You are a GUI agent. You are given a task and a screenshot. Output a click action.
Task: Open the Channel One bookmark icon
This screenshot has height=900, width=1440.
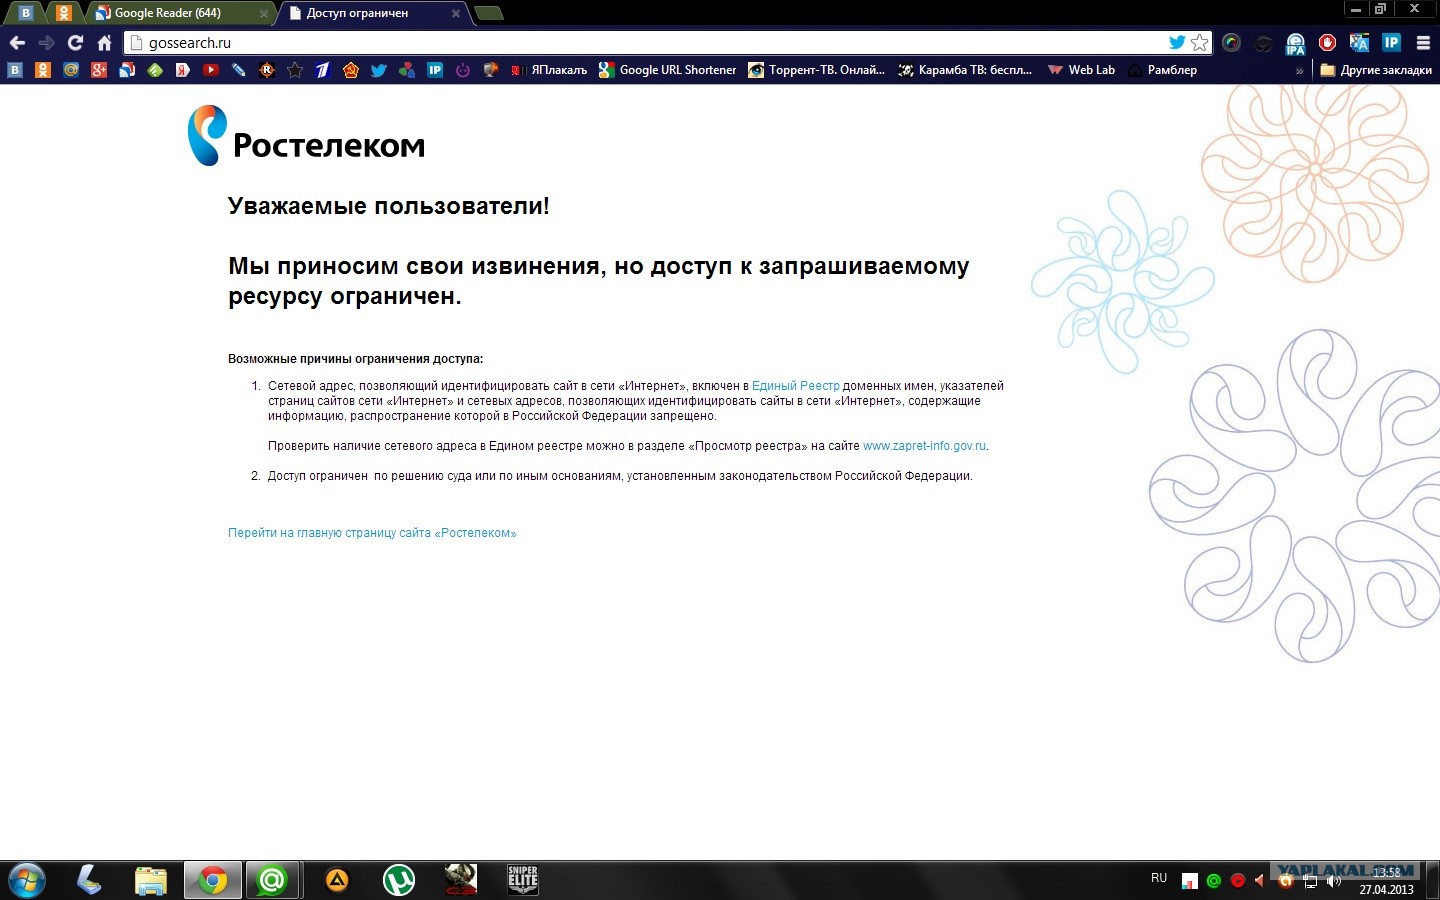click(323, 70)
